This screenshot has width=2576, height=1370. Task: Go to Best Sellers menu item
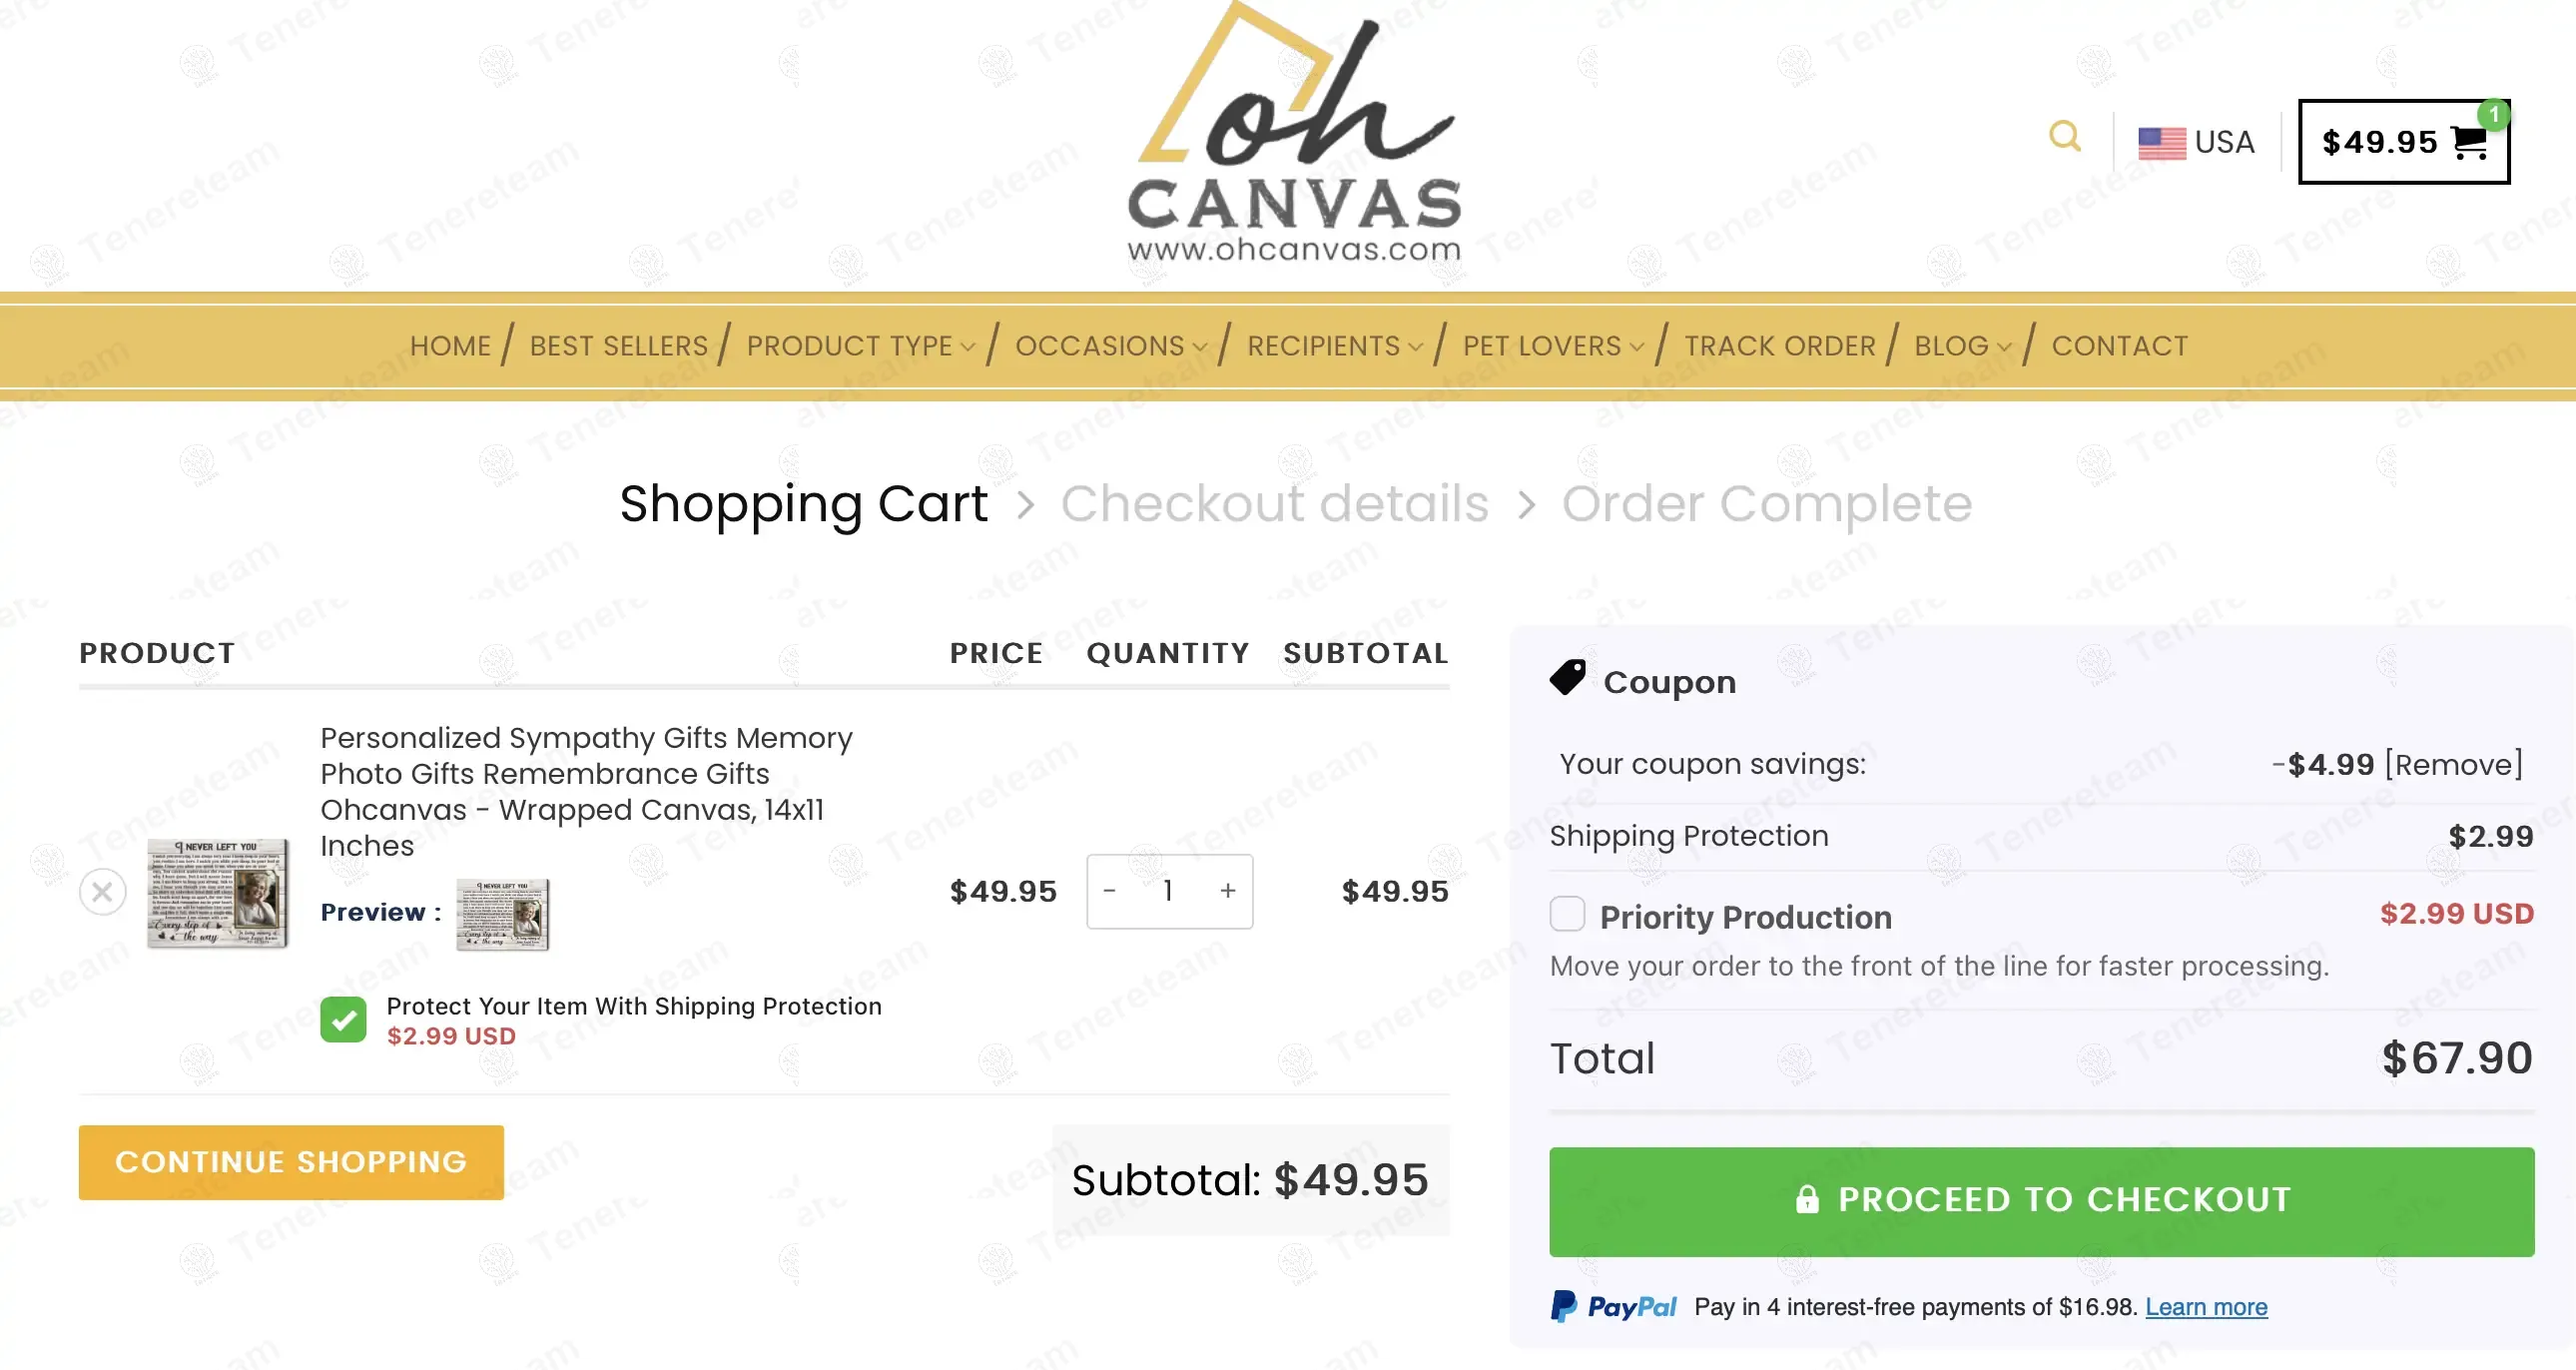pos(618,346)
